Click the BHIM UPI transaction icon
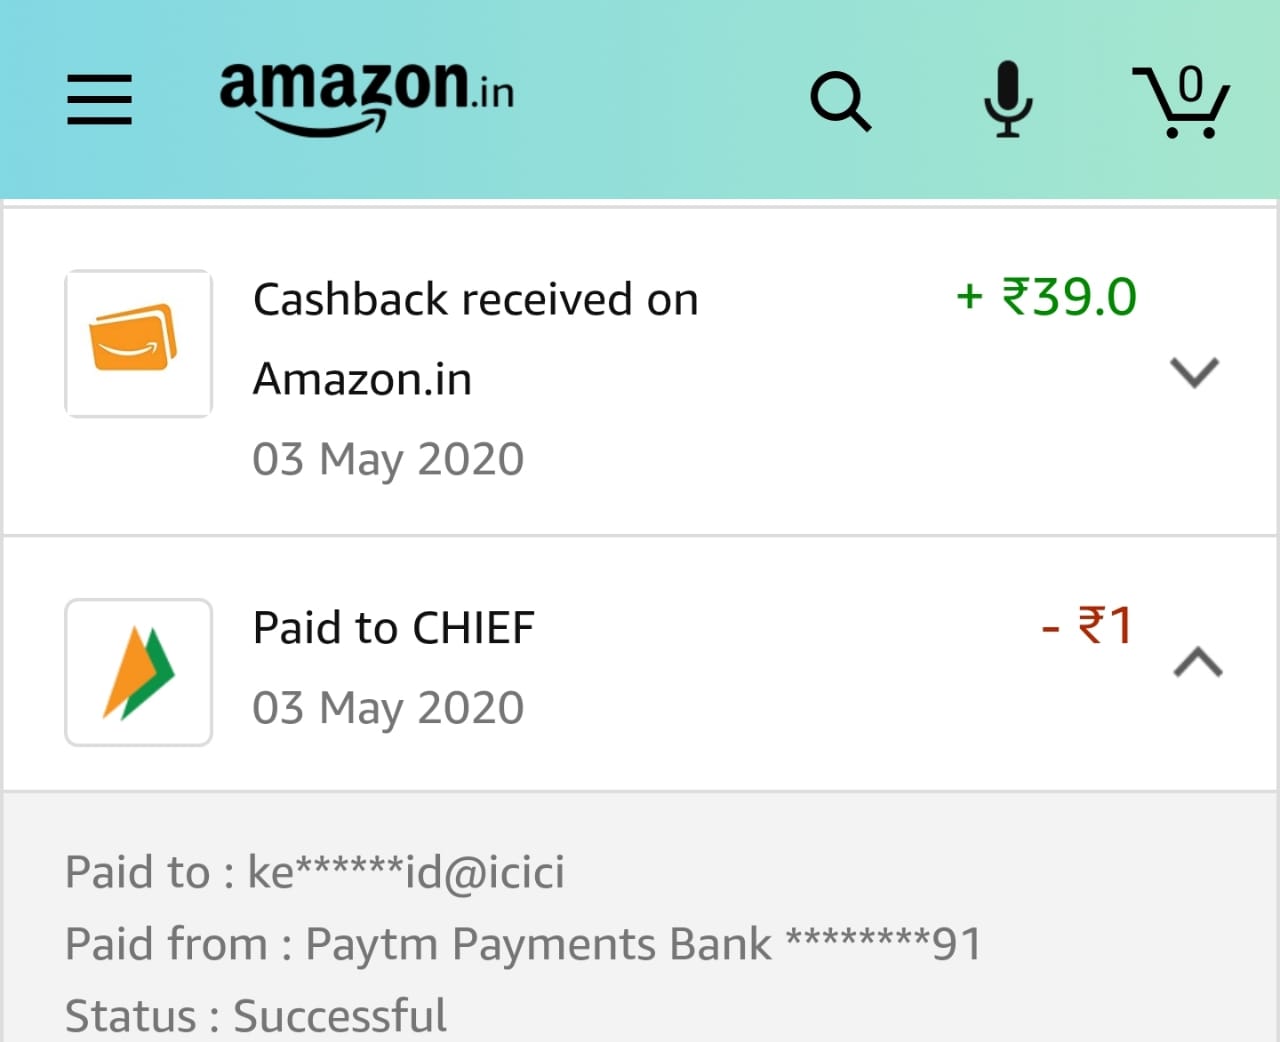 coord(138,672)
